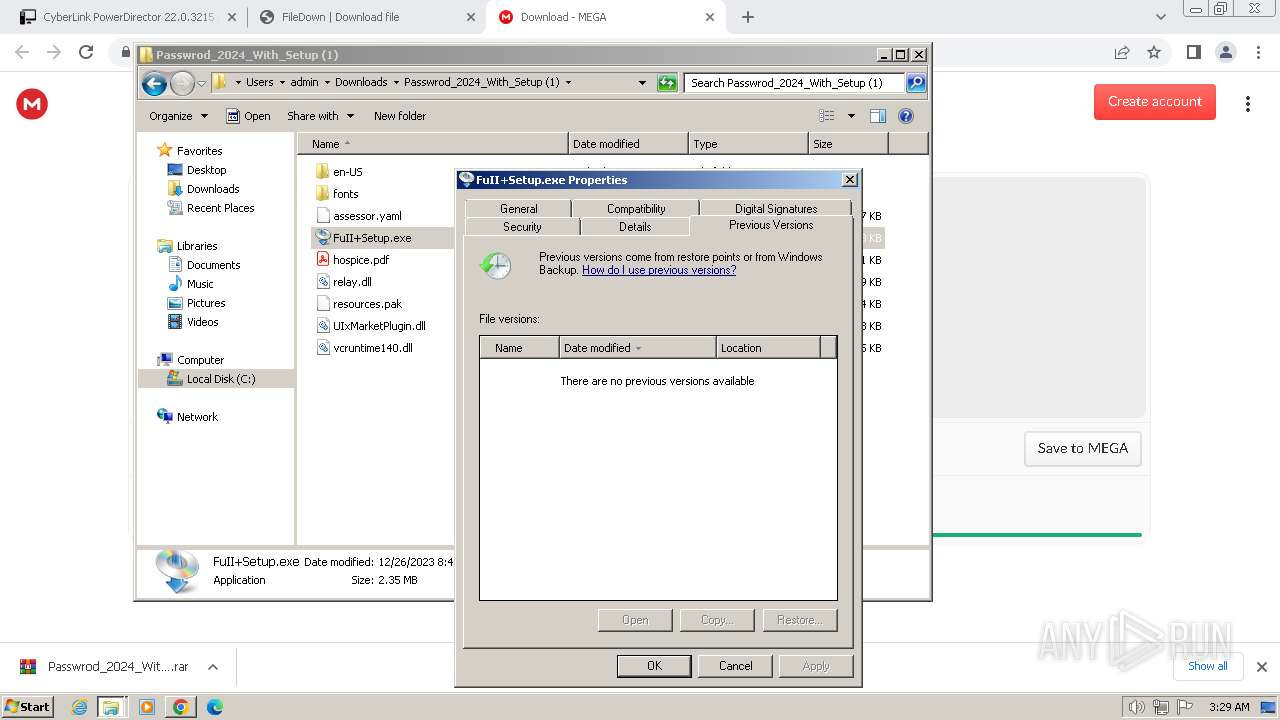Expand the view options dropdown arrow
This screenshot has width=1280, height=720.
(851, 116)
